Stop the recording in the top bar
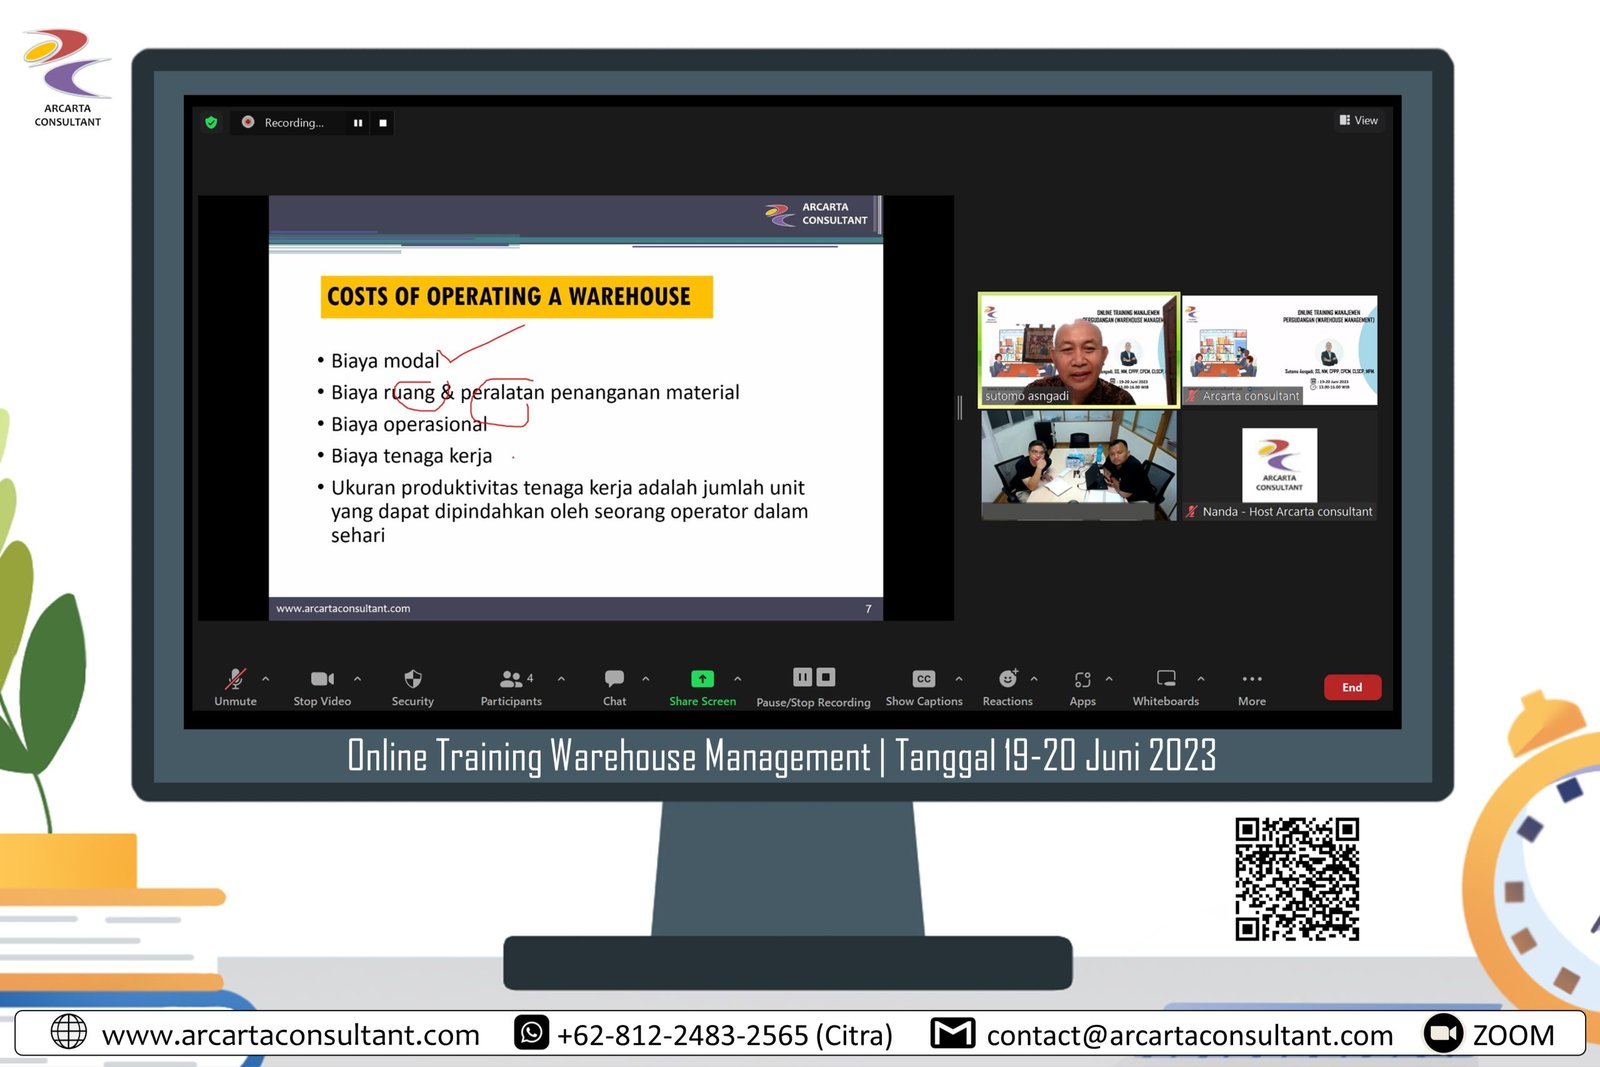 383,123
